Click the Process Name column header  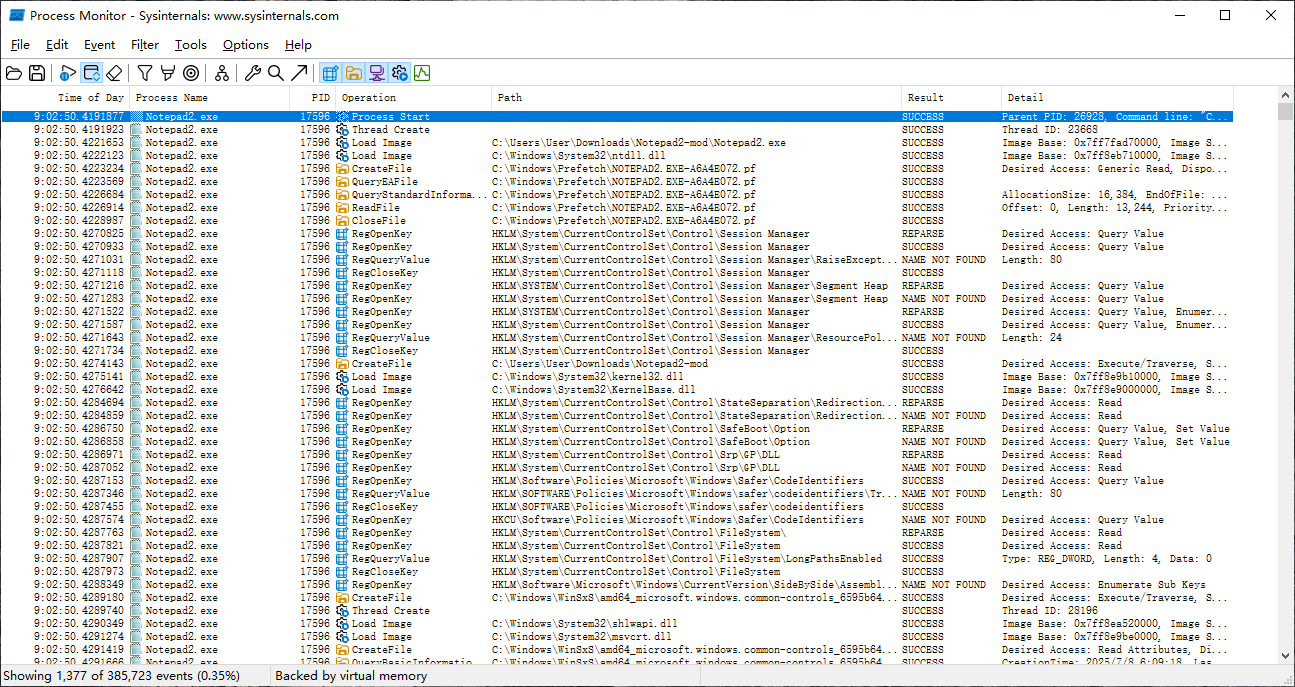click(x=210, y=98)
